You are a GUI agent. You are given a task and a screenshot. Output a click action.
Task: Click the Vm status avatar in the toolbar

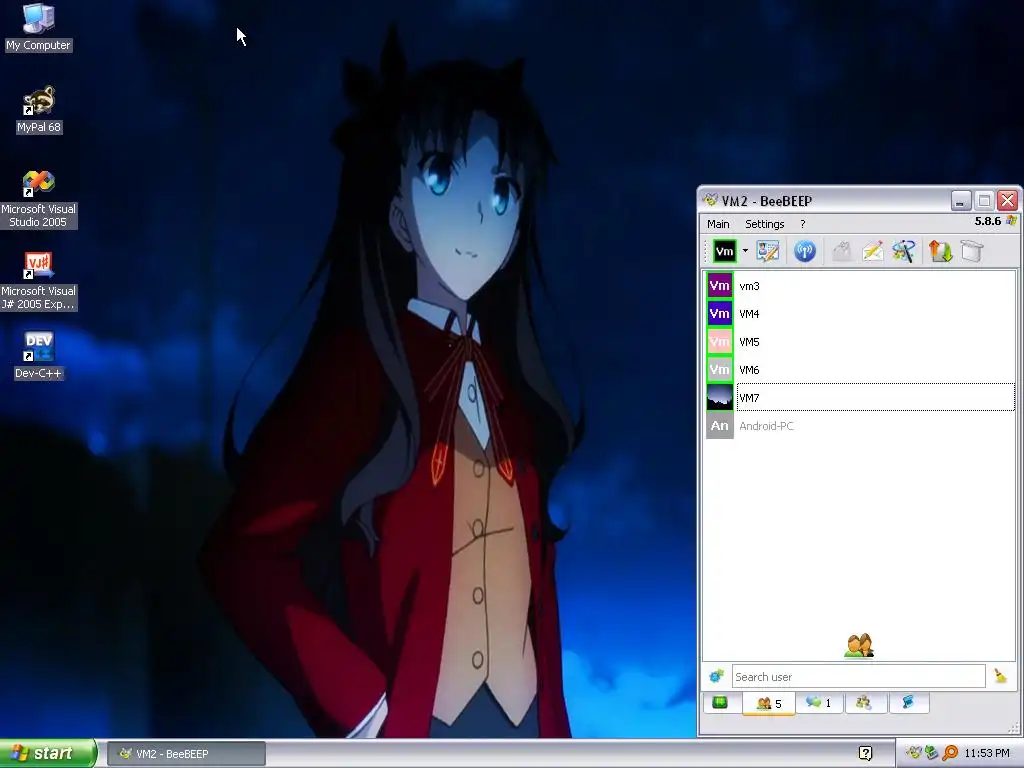(x=724, y=251)
